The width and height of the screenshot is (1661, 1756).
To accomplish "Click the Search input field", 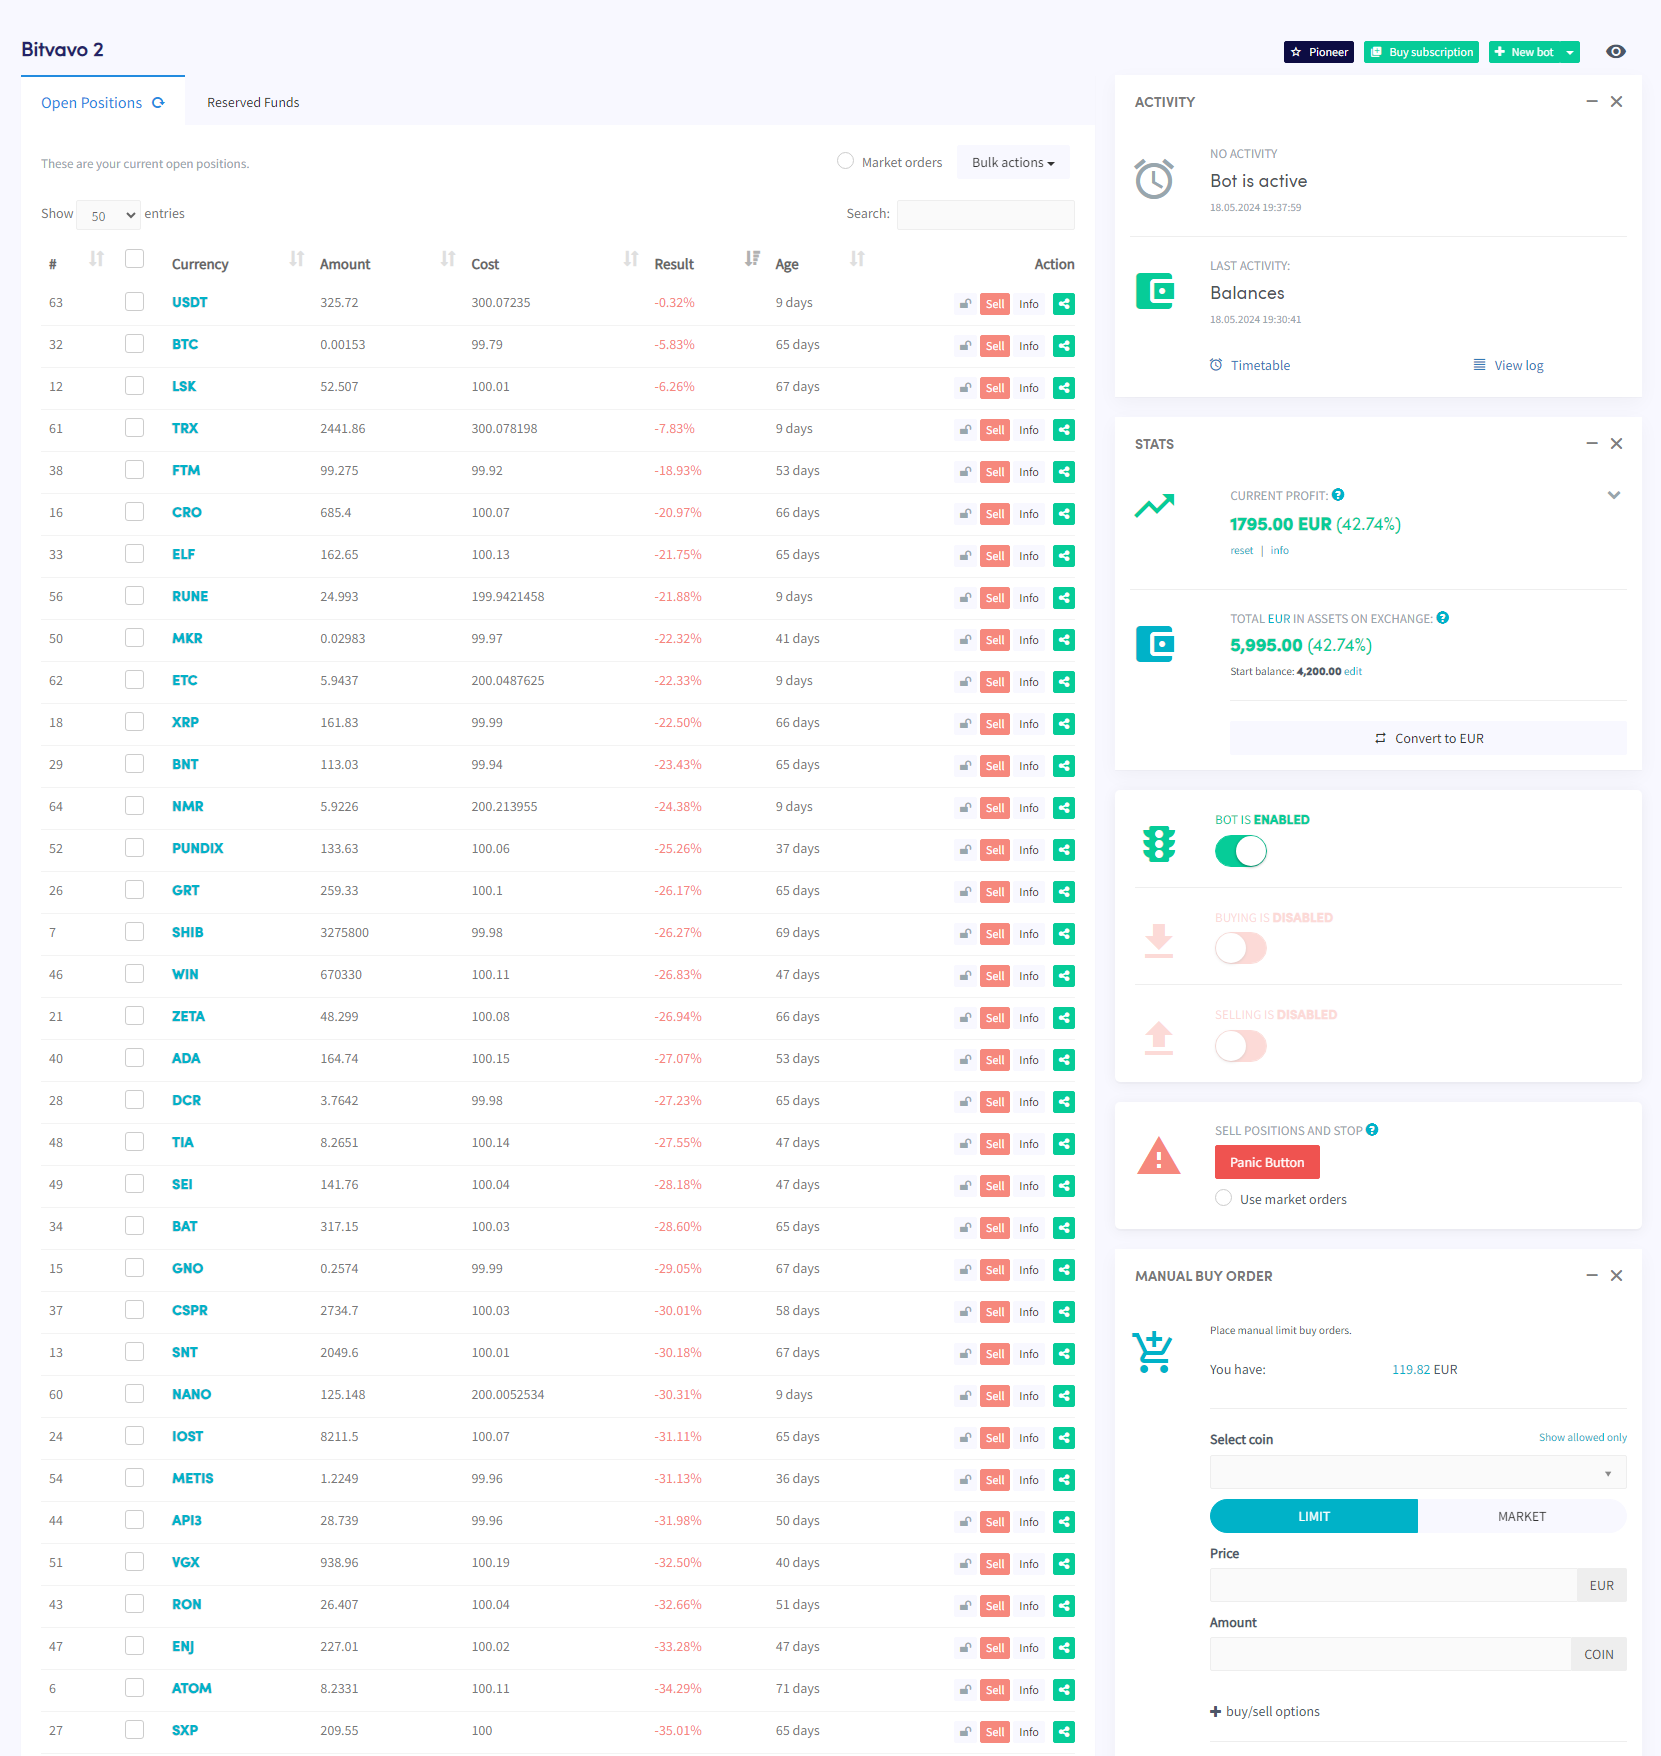I will pyautogui.click(x=986, y=215).
